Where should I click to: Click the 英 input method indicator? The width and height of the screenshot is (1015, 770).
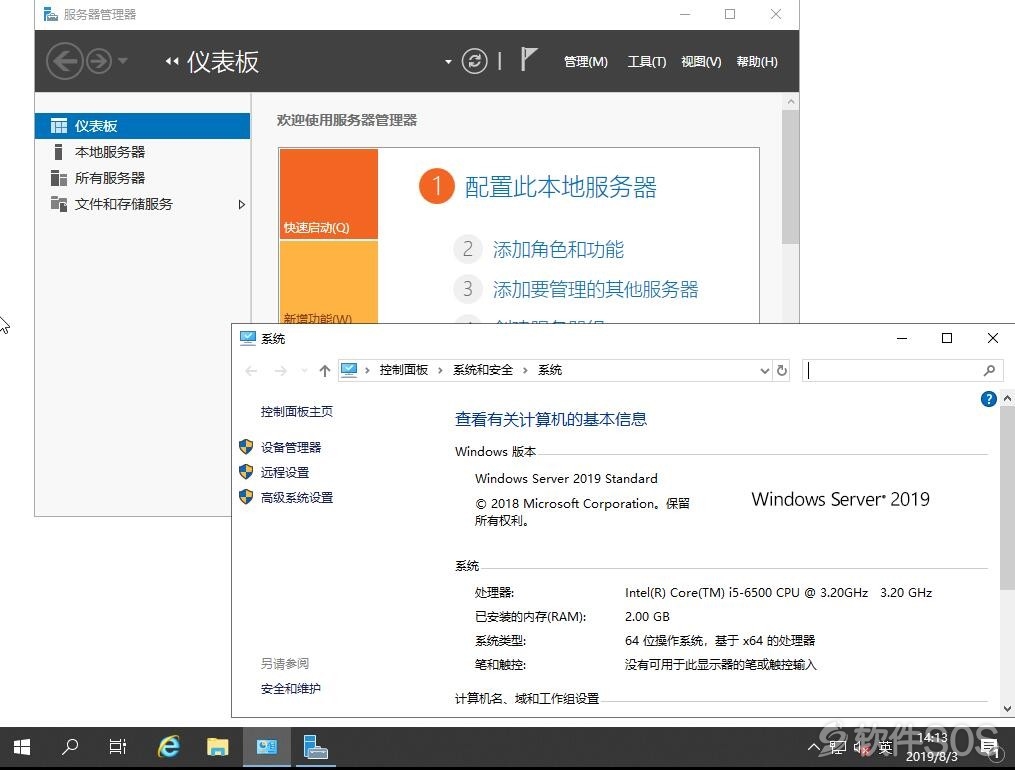(886, 747)
